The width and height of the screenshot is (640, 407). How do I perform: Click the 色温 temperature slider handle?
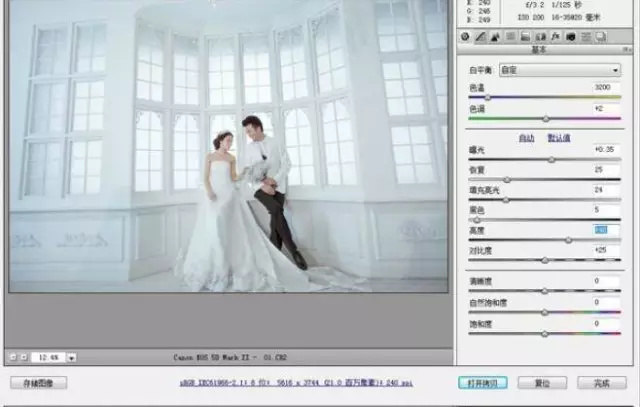487,98
